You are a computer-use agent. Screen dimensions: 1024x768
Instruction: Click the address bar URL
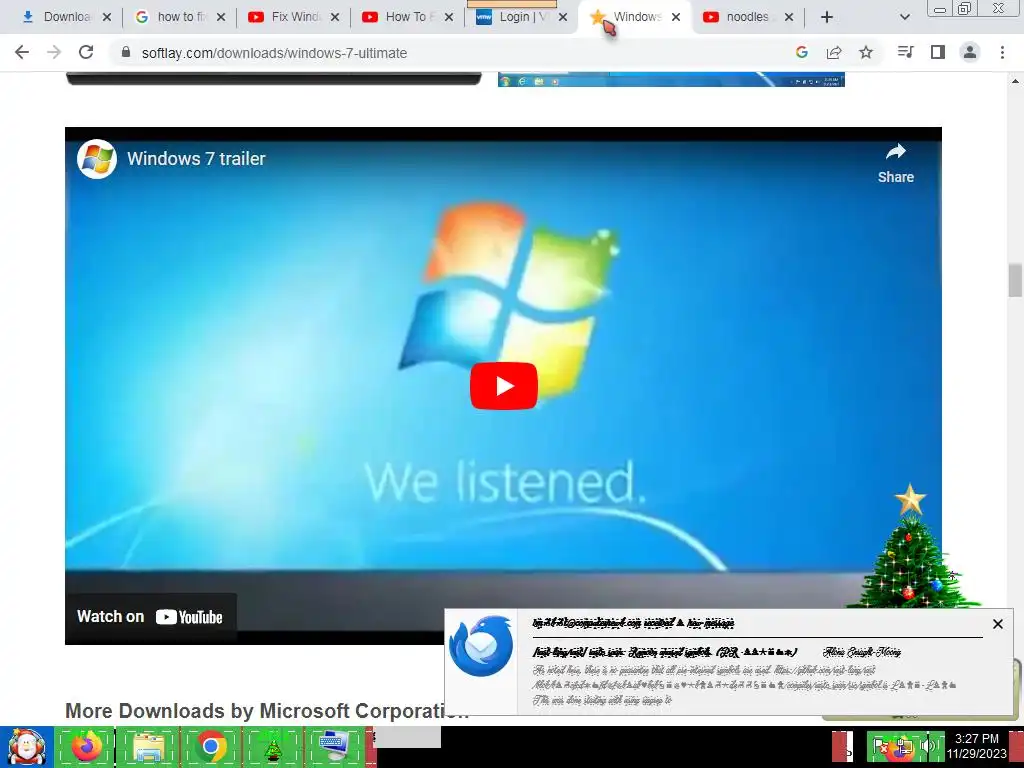274,53
